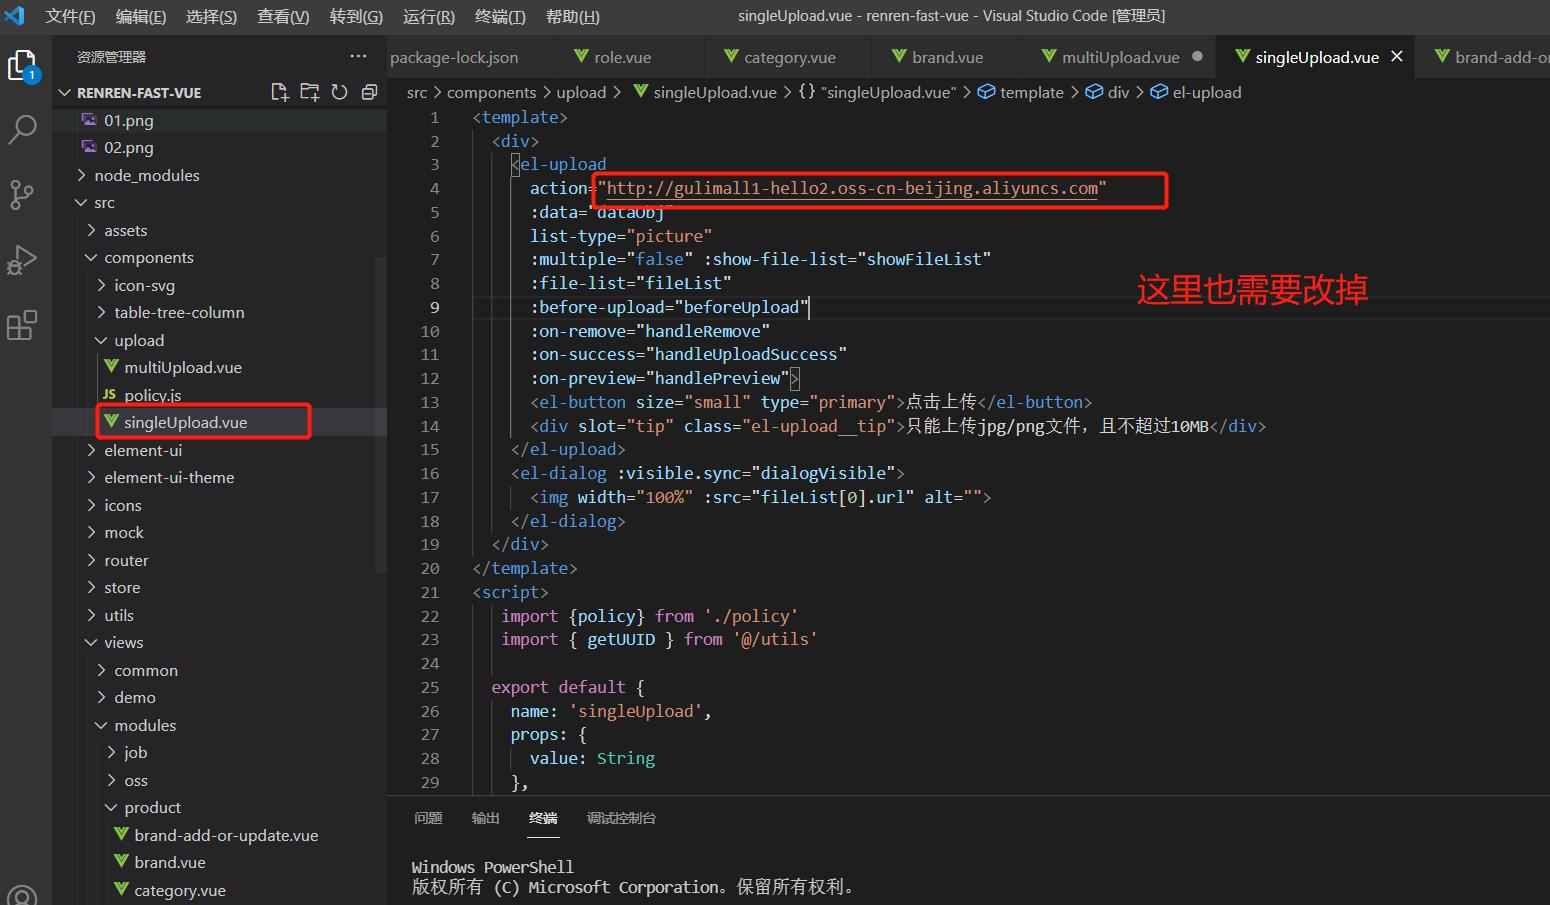
Task: Switch to the 问题 panel tab
Action: click(428, 818)
